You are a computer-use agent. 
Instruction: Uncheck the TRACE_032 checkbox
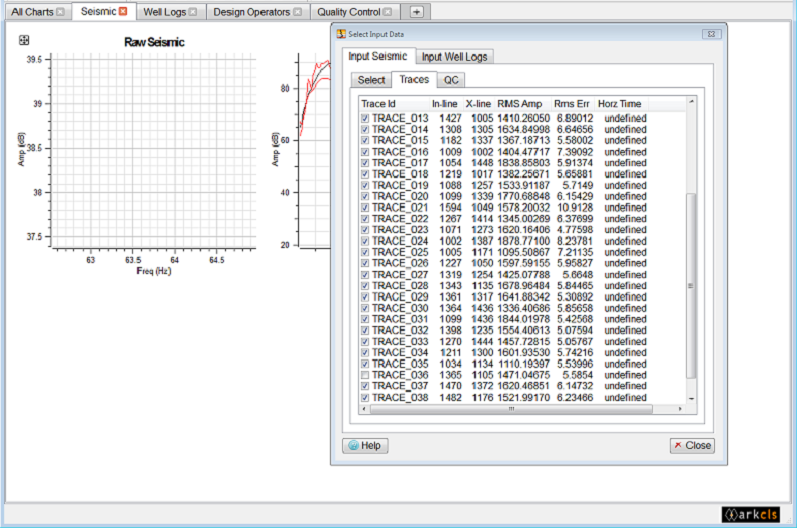click(365, 331)
